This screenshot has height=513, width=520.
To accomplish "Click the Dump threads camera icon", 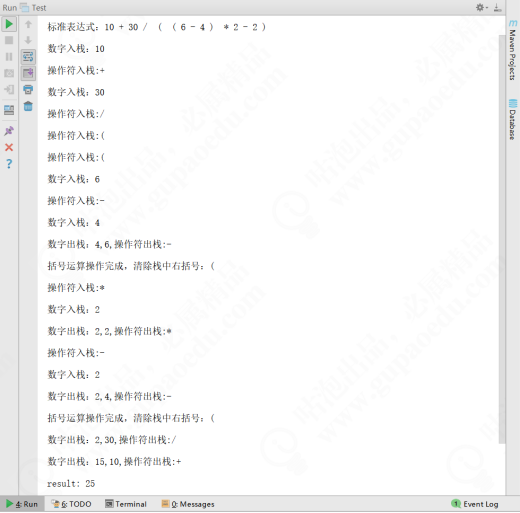I will click(x=9, y=73).
